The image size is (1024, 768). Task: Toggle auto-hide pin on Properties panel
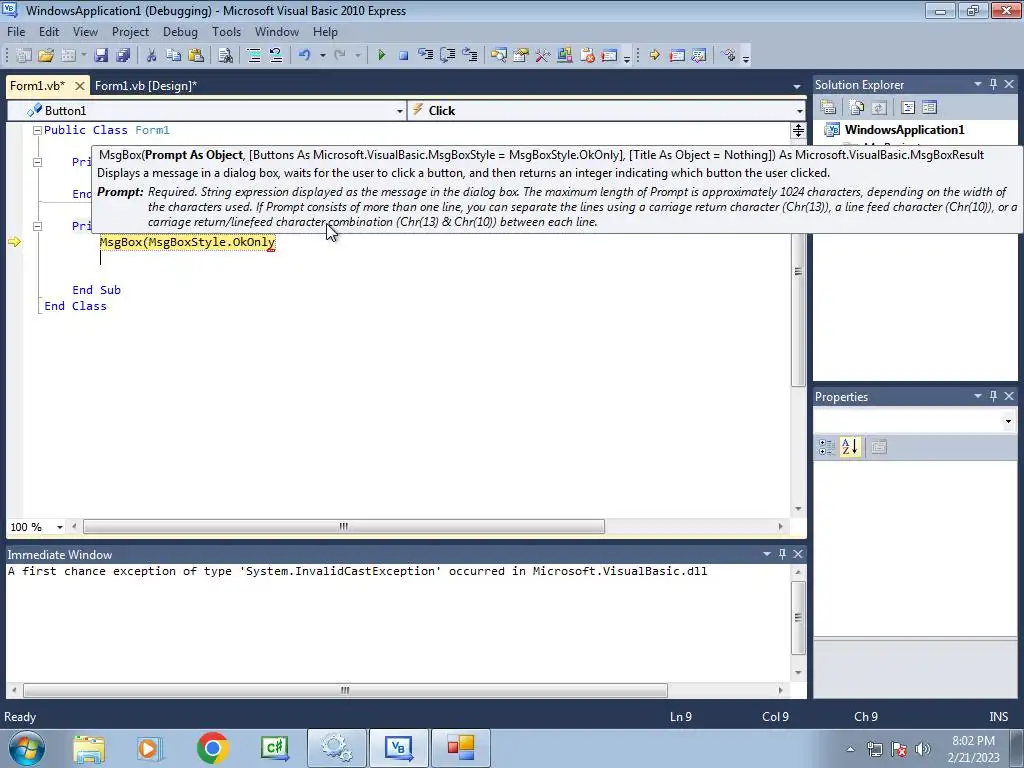click(993, 396)
